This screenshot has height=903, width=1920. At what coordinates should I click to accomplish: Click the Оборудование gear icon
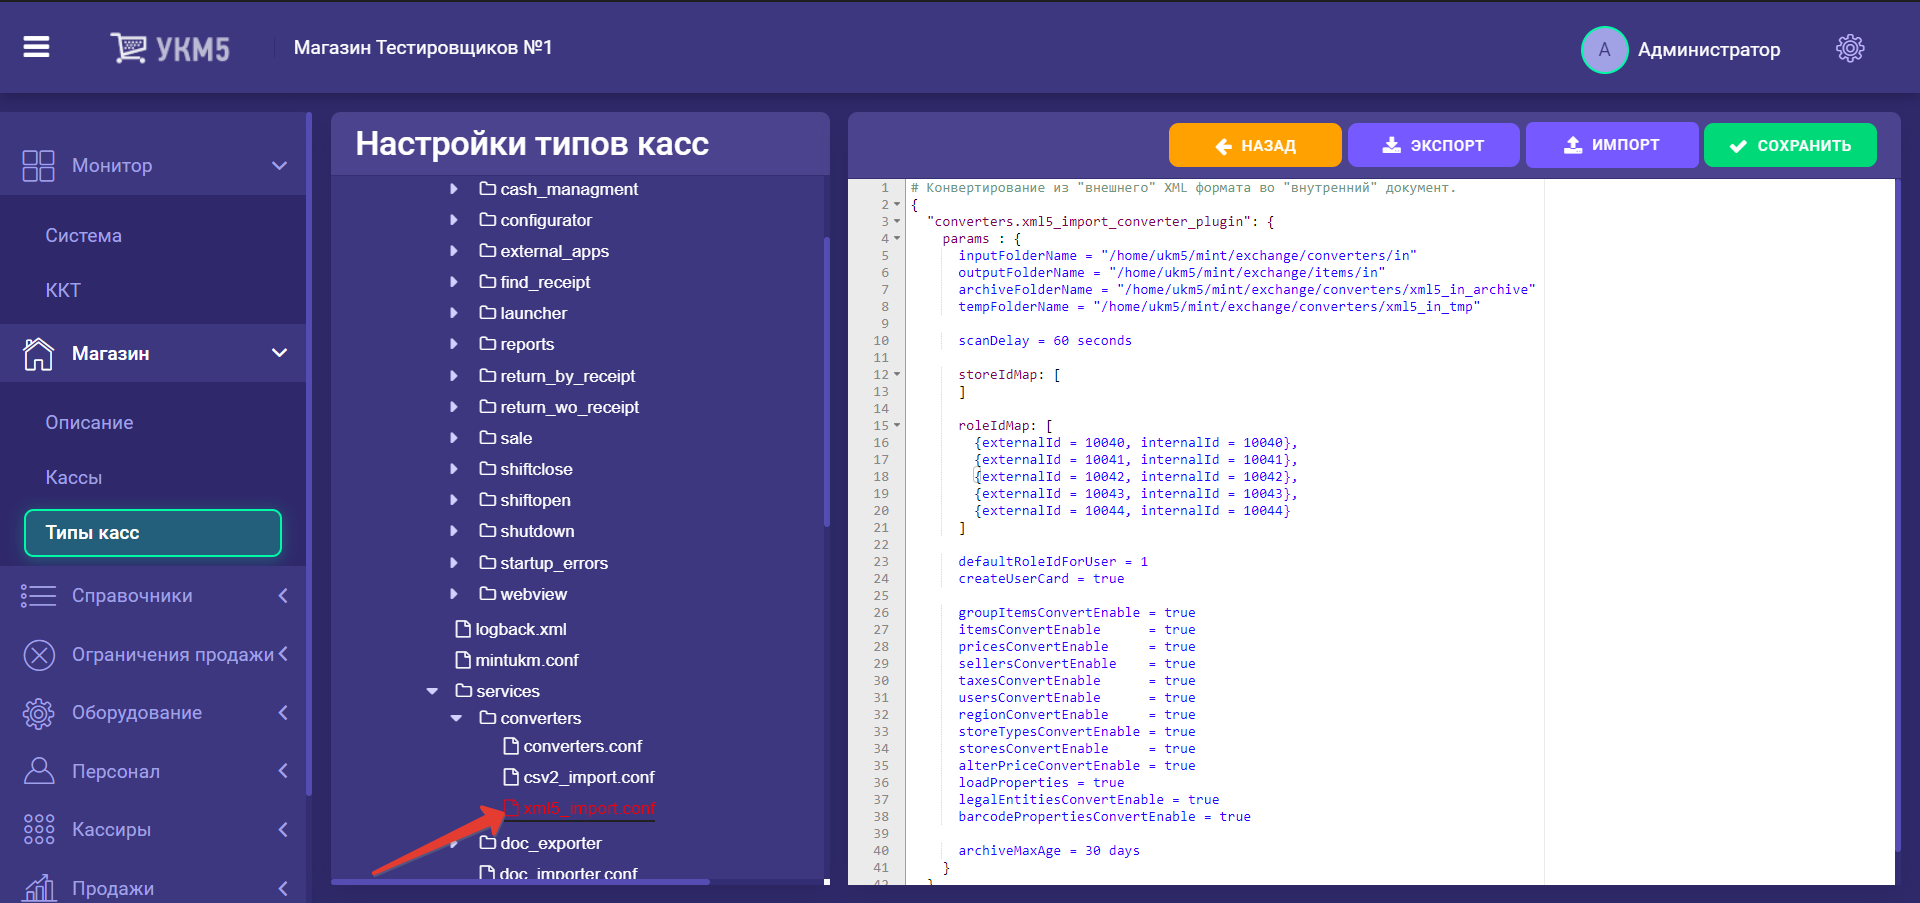(x=38, y=713)
